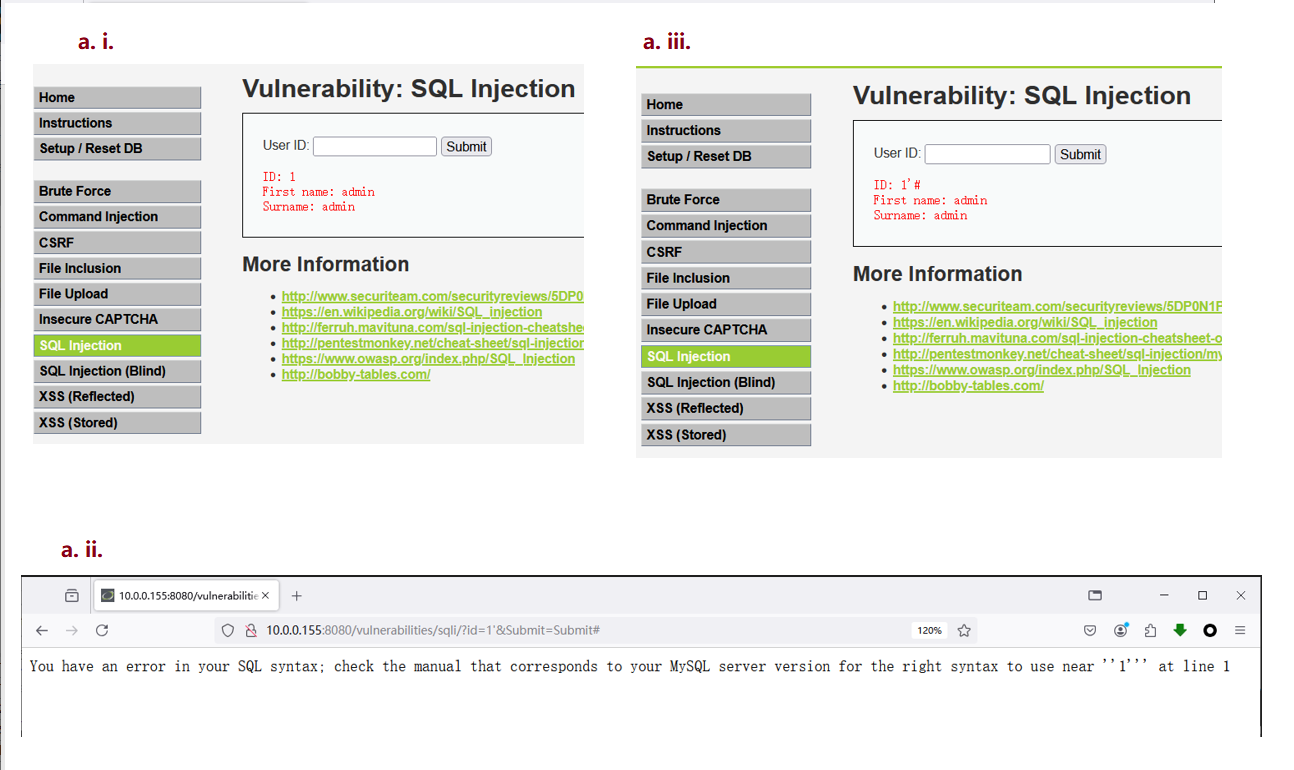Open ferruh.mavituna.com link on ID: 1'# page
This screenshot has height=770, width=1294.
tap(1057, 338)
